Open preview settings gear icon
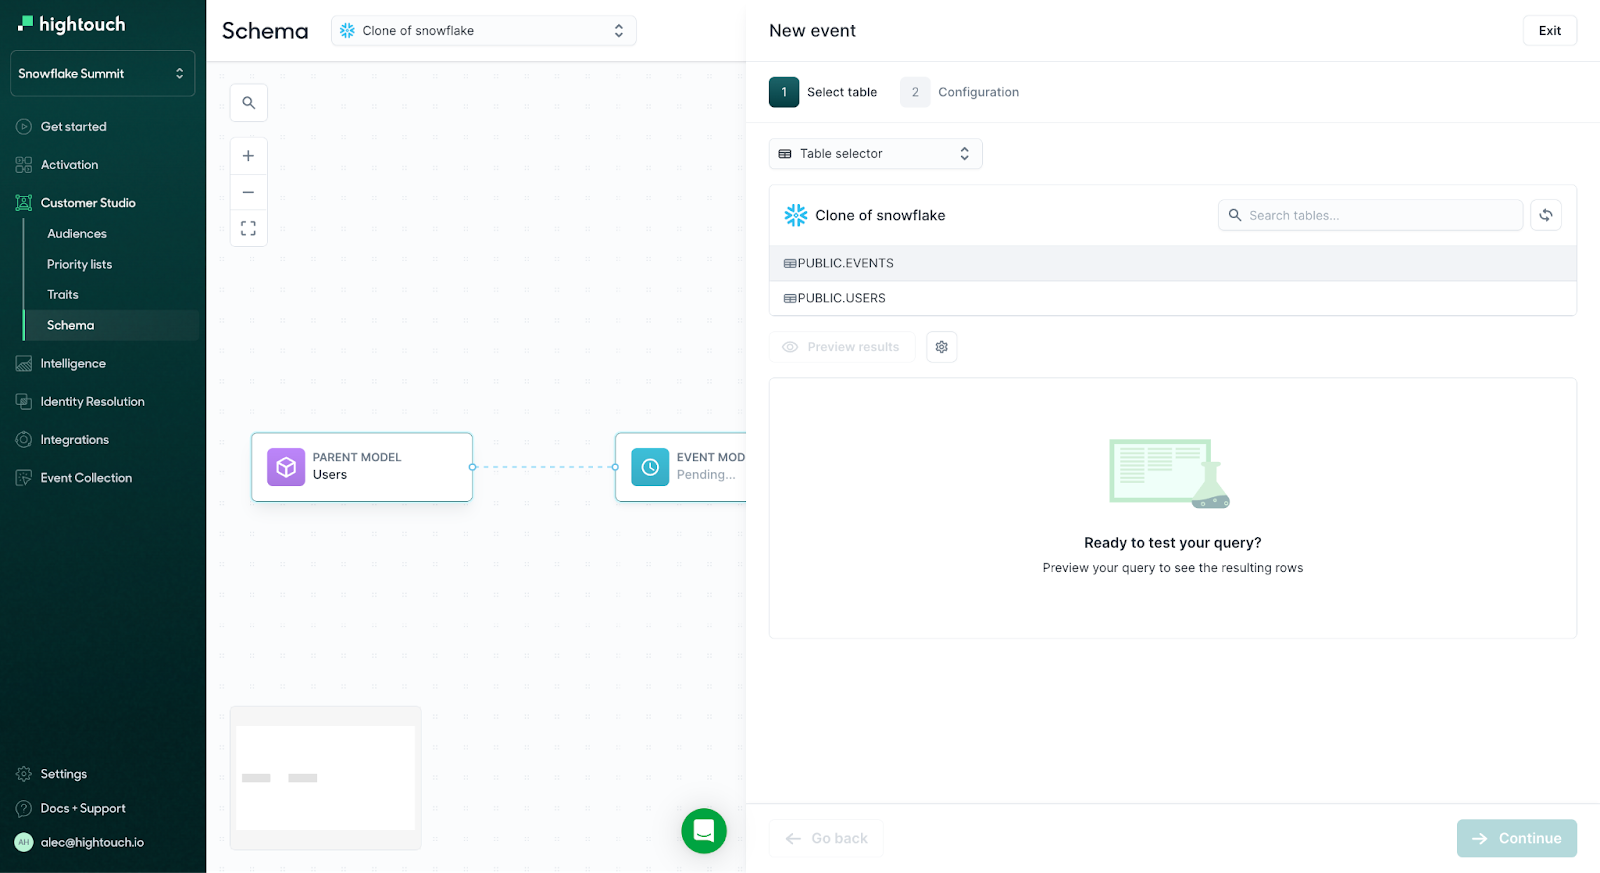1600x873 pixels. click(x=941, y=347)
